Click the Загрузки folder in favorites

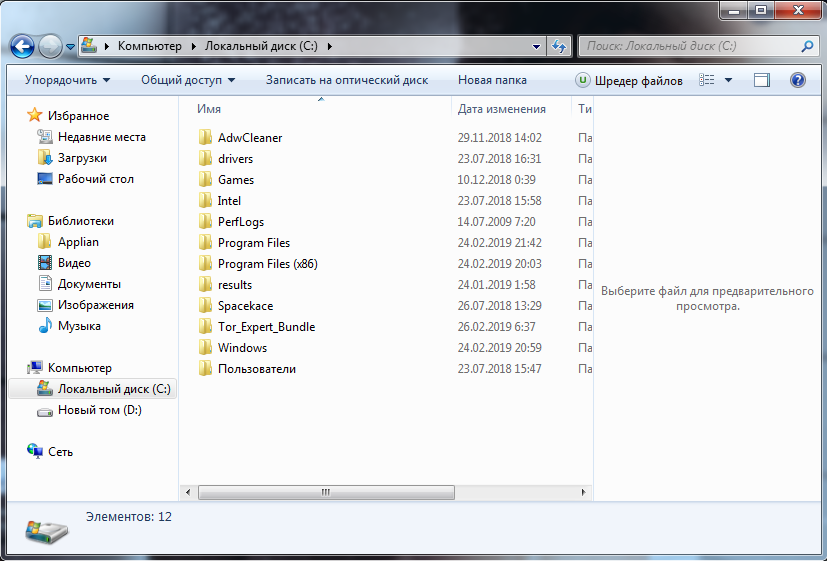(x=45, y=158)
